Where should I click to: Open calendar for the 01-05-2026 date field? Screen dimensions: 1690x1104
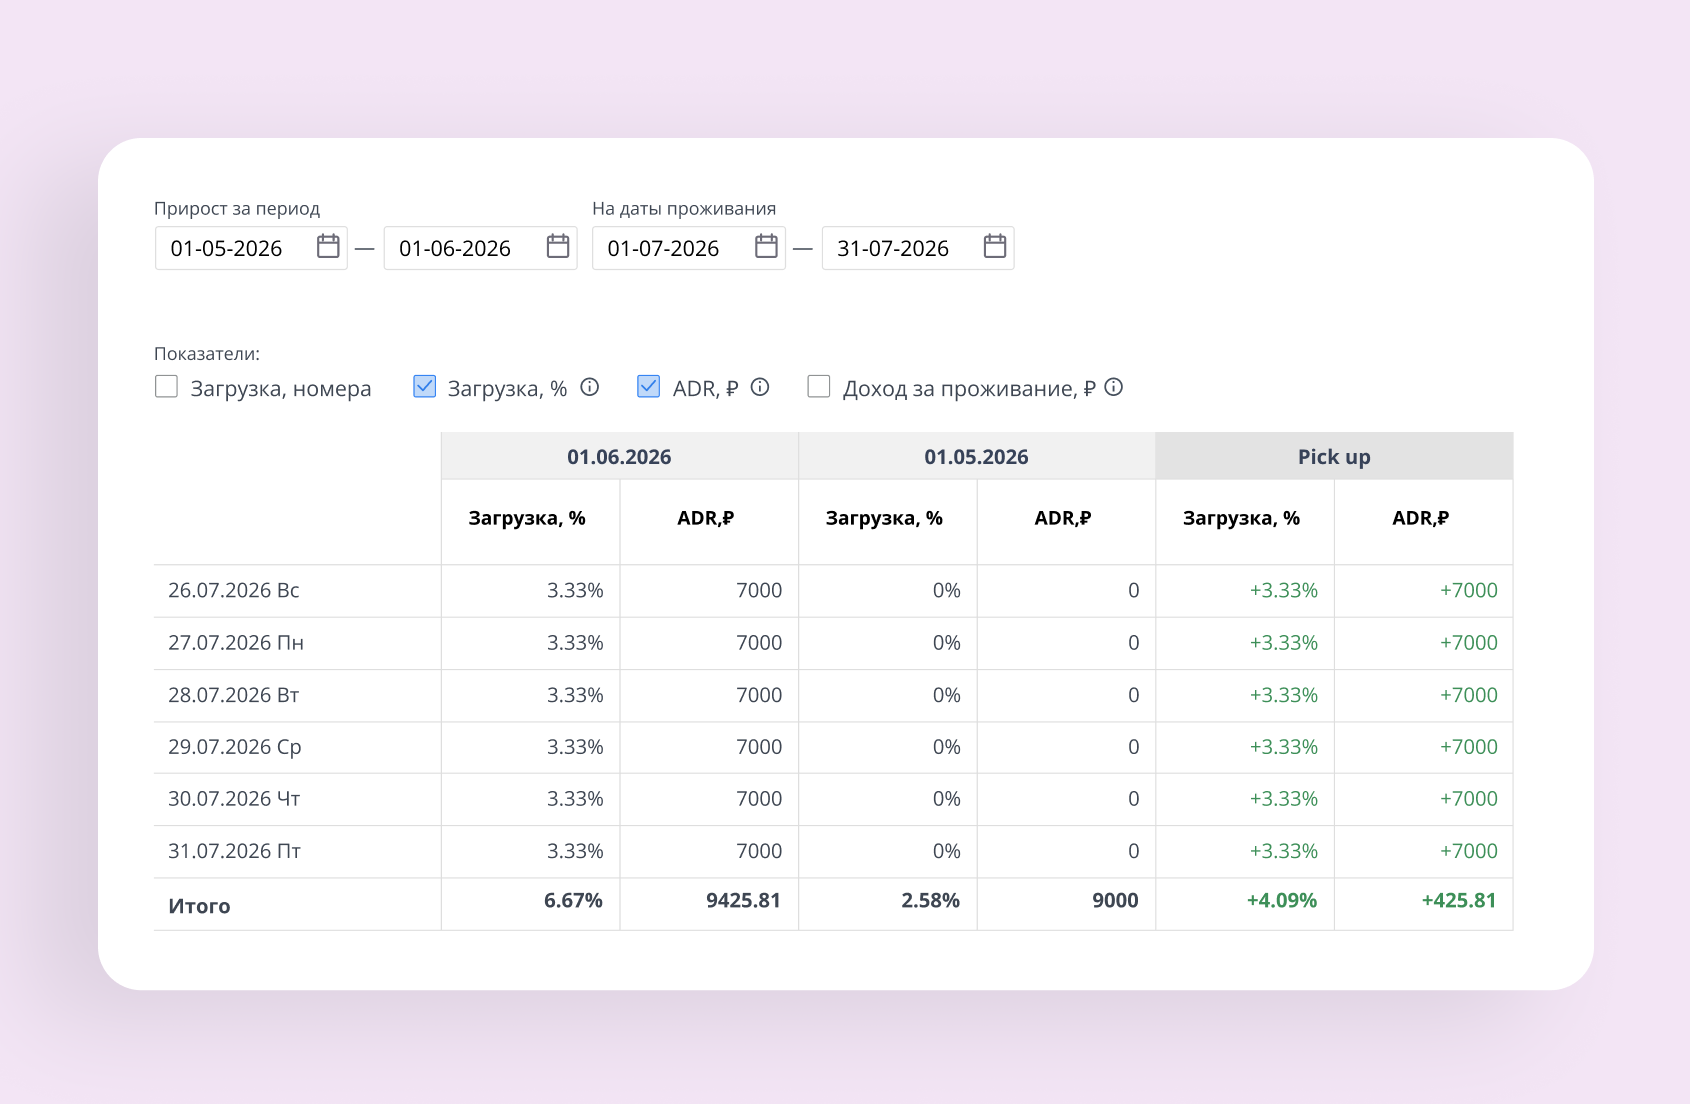(x=328, y=247)
